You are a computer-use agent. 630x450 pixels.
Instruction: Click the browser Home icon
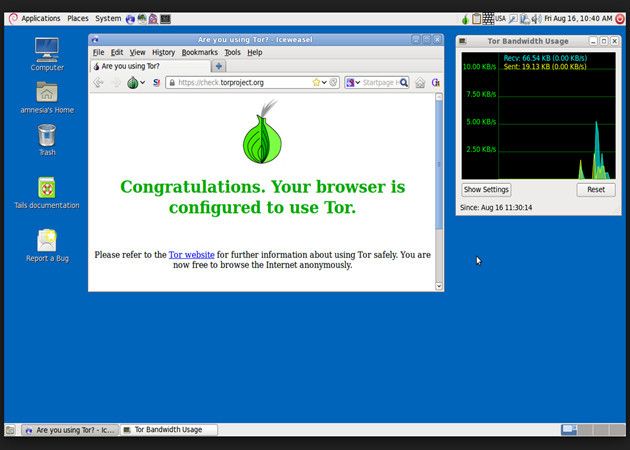(420, 83)
